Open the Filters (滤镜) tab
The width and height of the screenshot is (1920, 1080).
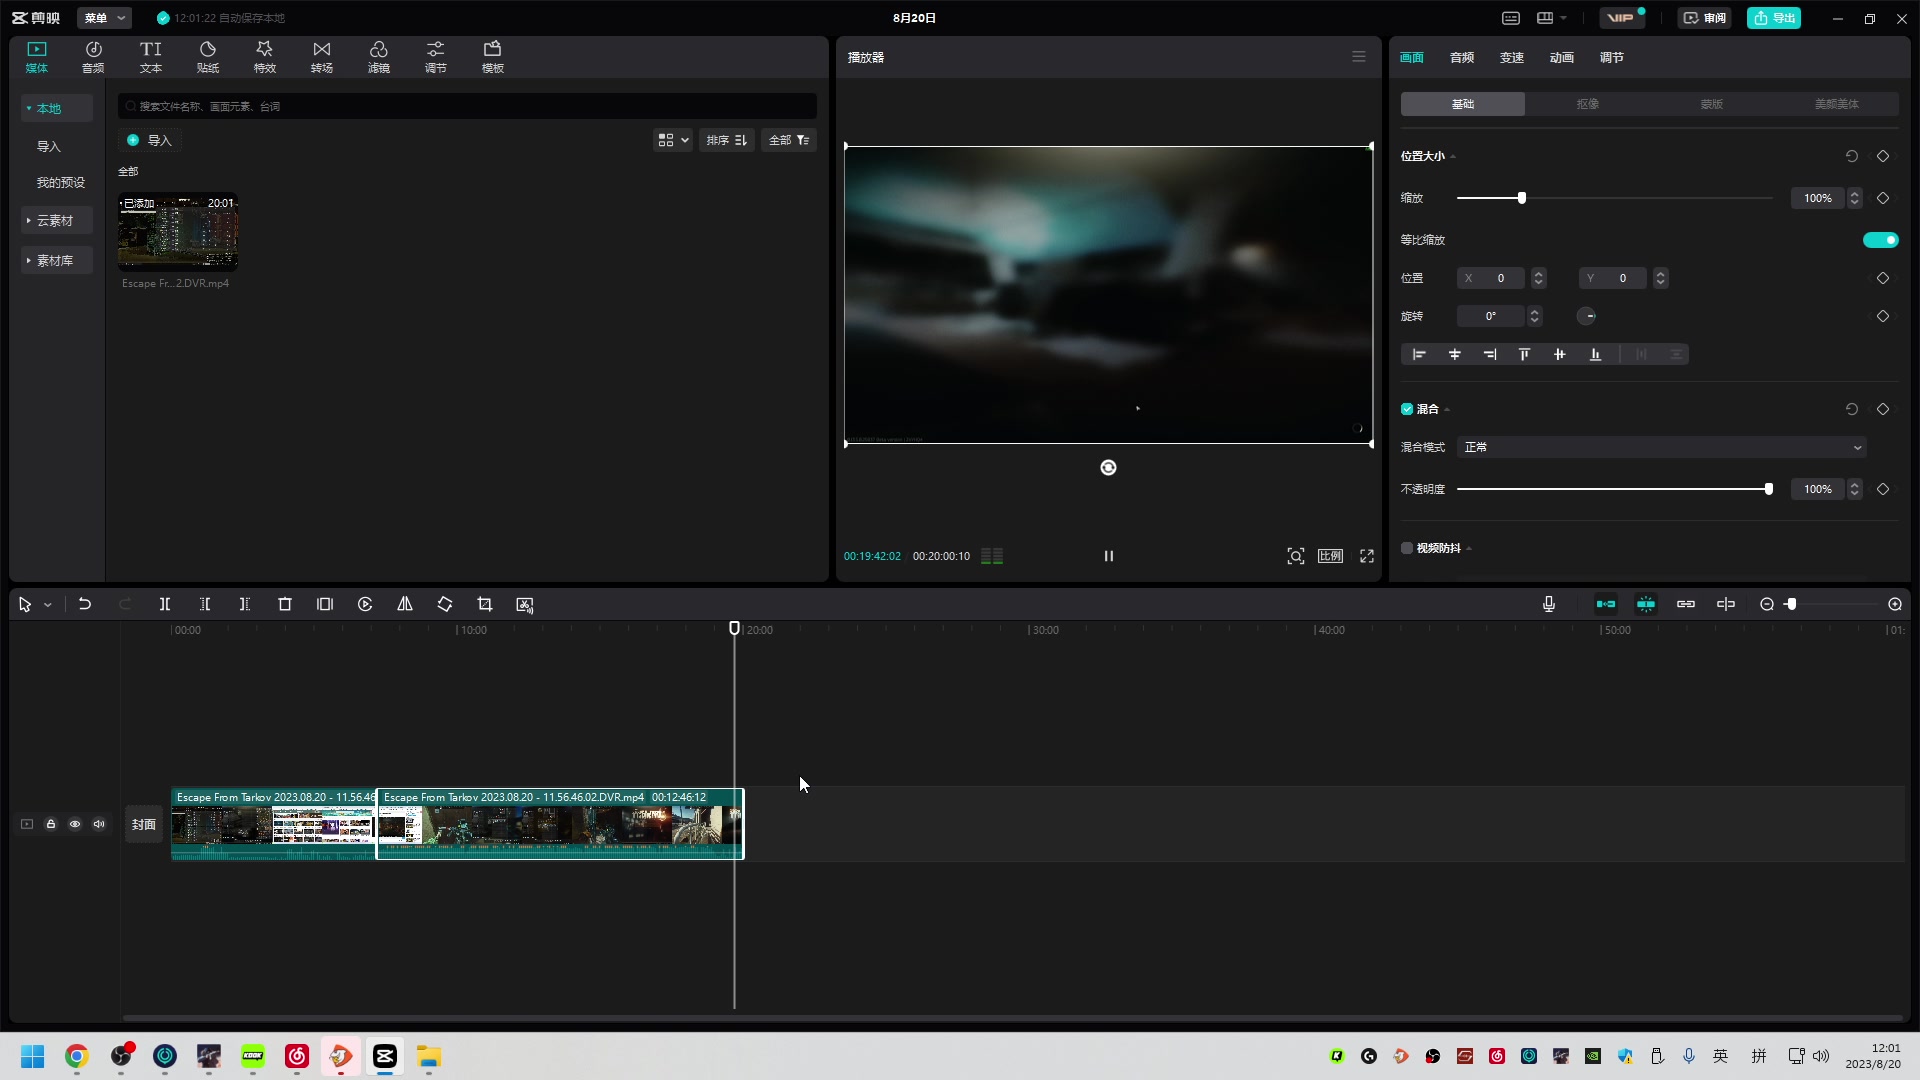(379, 57)
